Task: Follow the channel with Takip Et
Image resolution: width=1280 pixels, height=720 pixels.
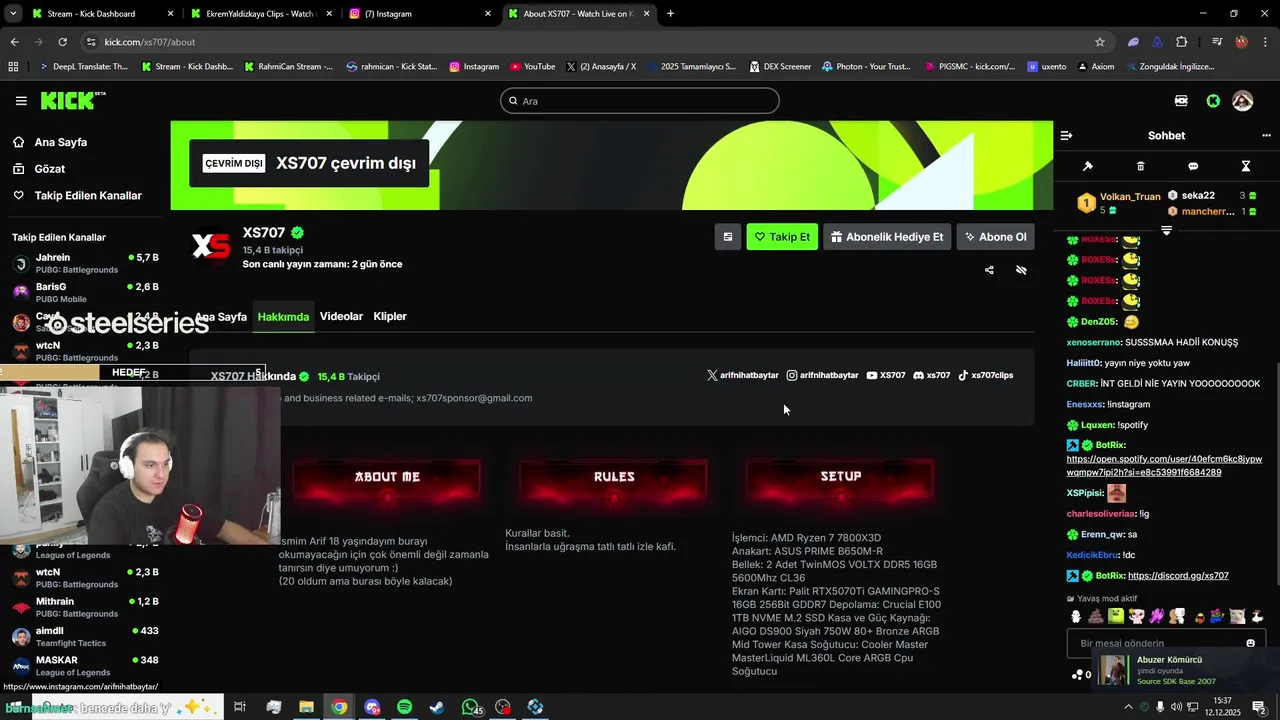Action: [782, 237]
